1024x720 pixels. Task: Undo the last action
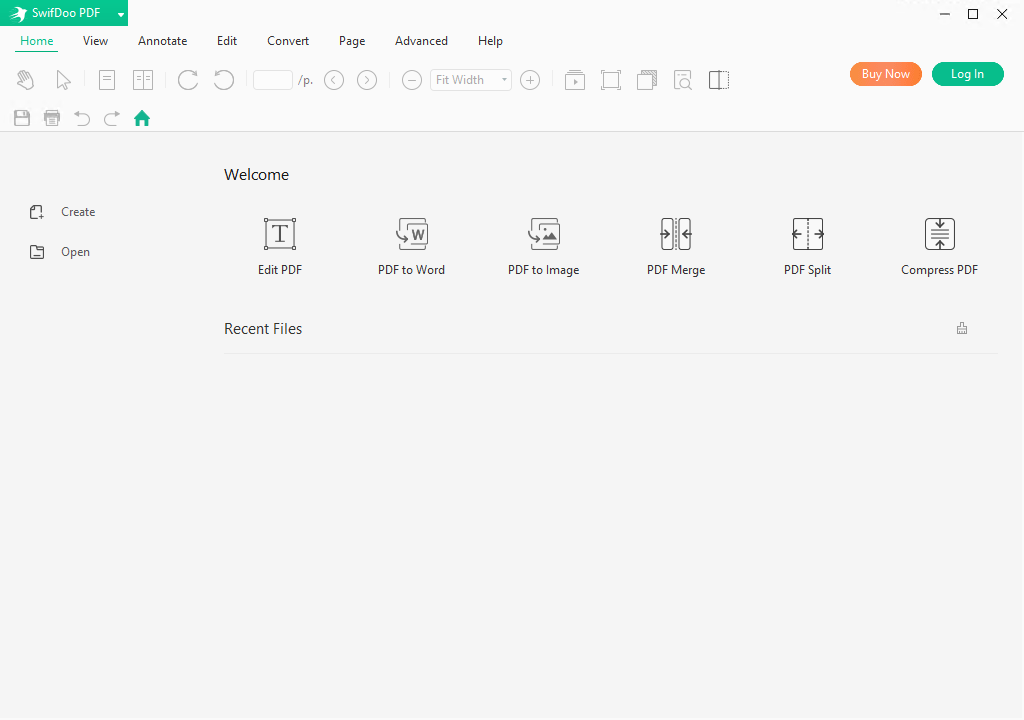[82, 118]
